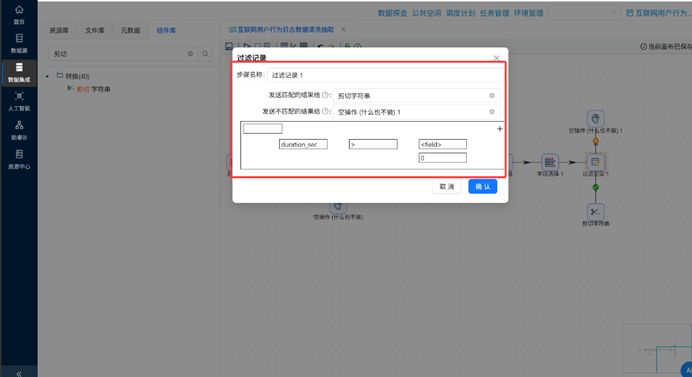Open 公共空间 in top menu
The width and height of the screenshot is (692, 377).
426,13
